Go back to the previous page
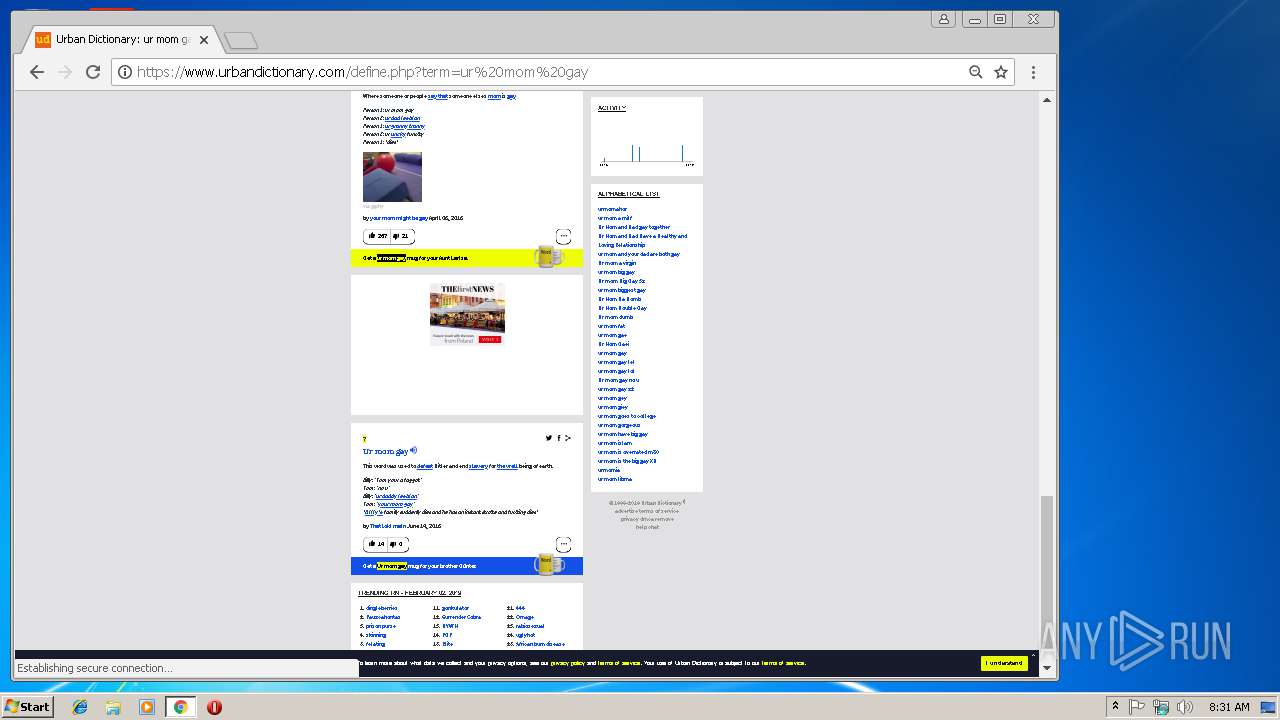 point(37,72)
